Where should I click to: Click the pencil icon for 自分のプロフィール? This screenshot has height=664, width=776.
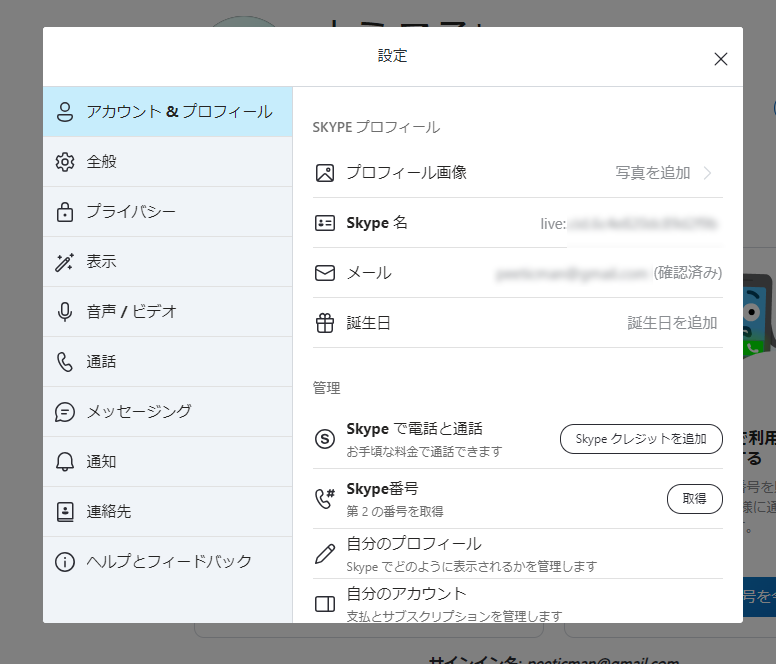pyautogui.click(x=325, y=554)
